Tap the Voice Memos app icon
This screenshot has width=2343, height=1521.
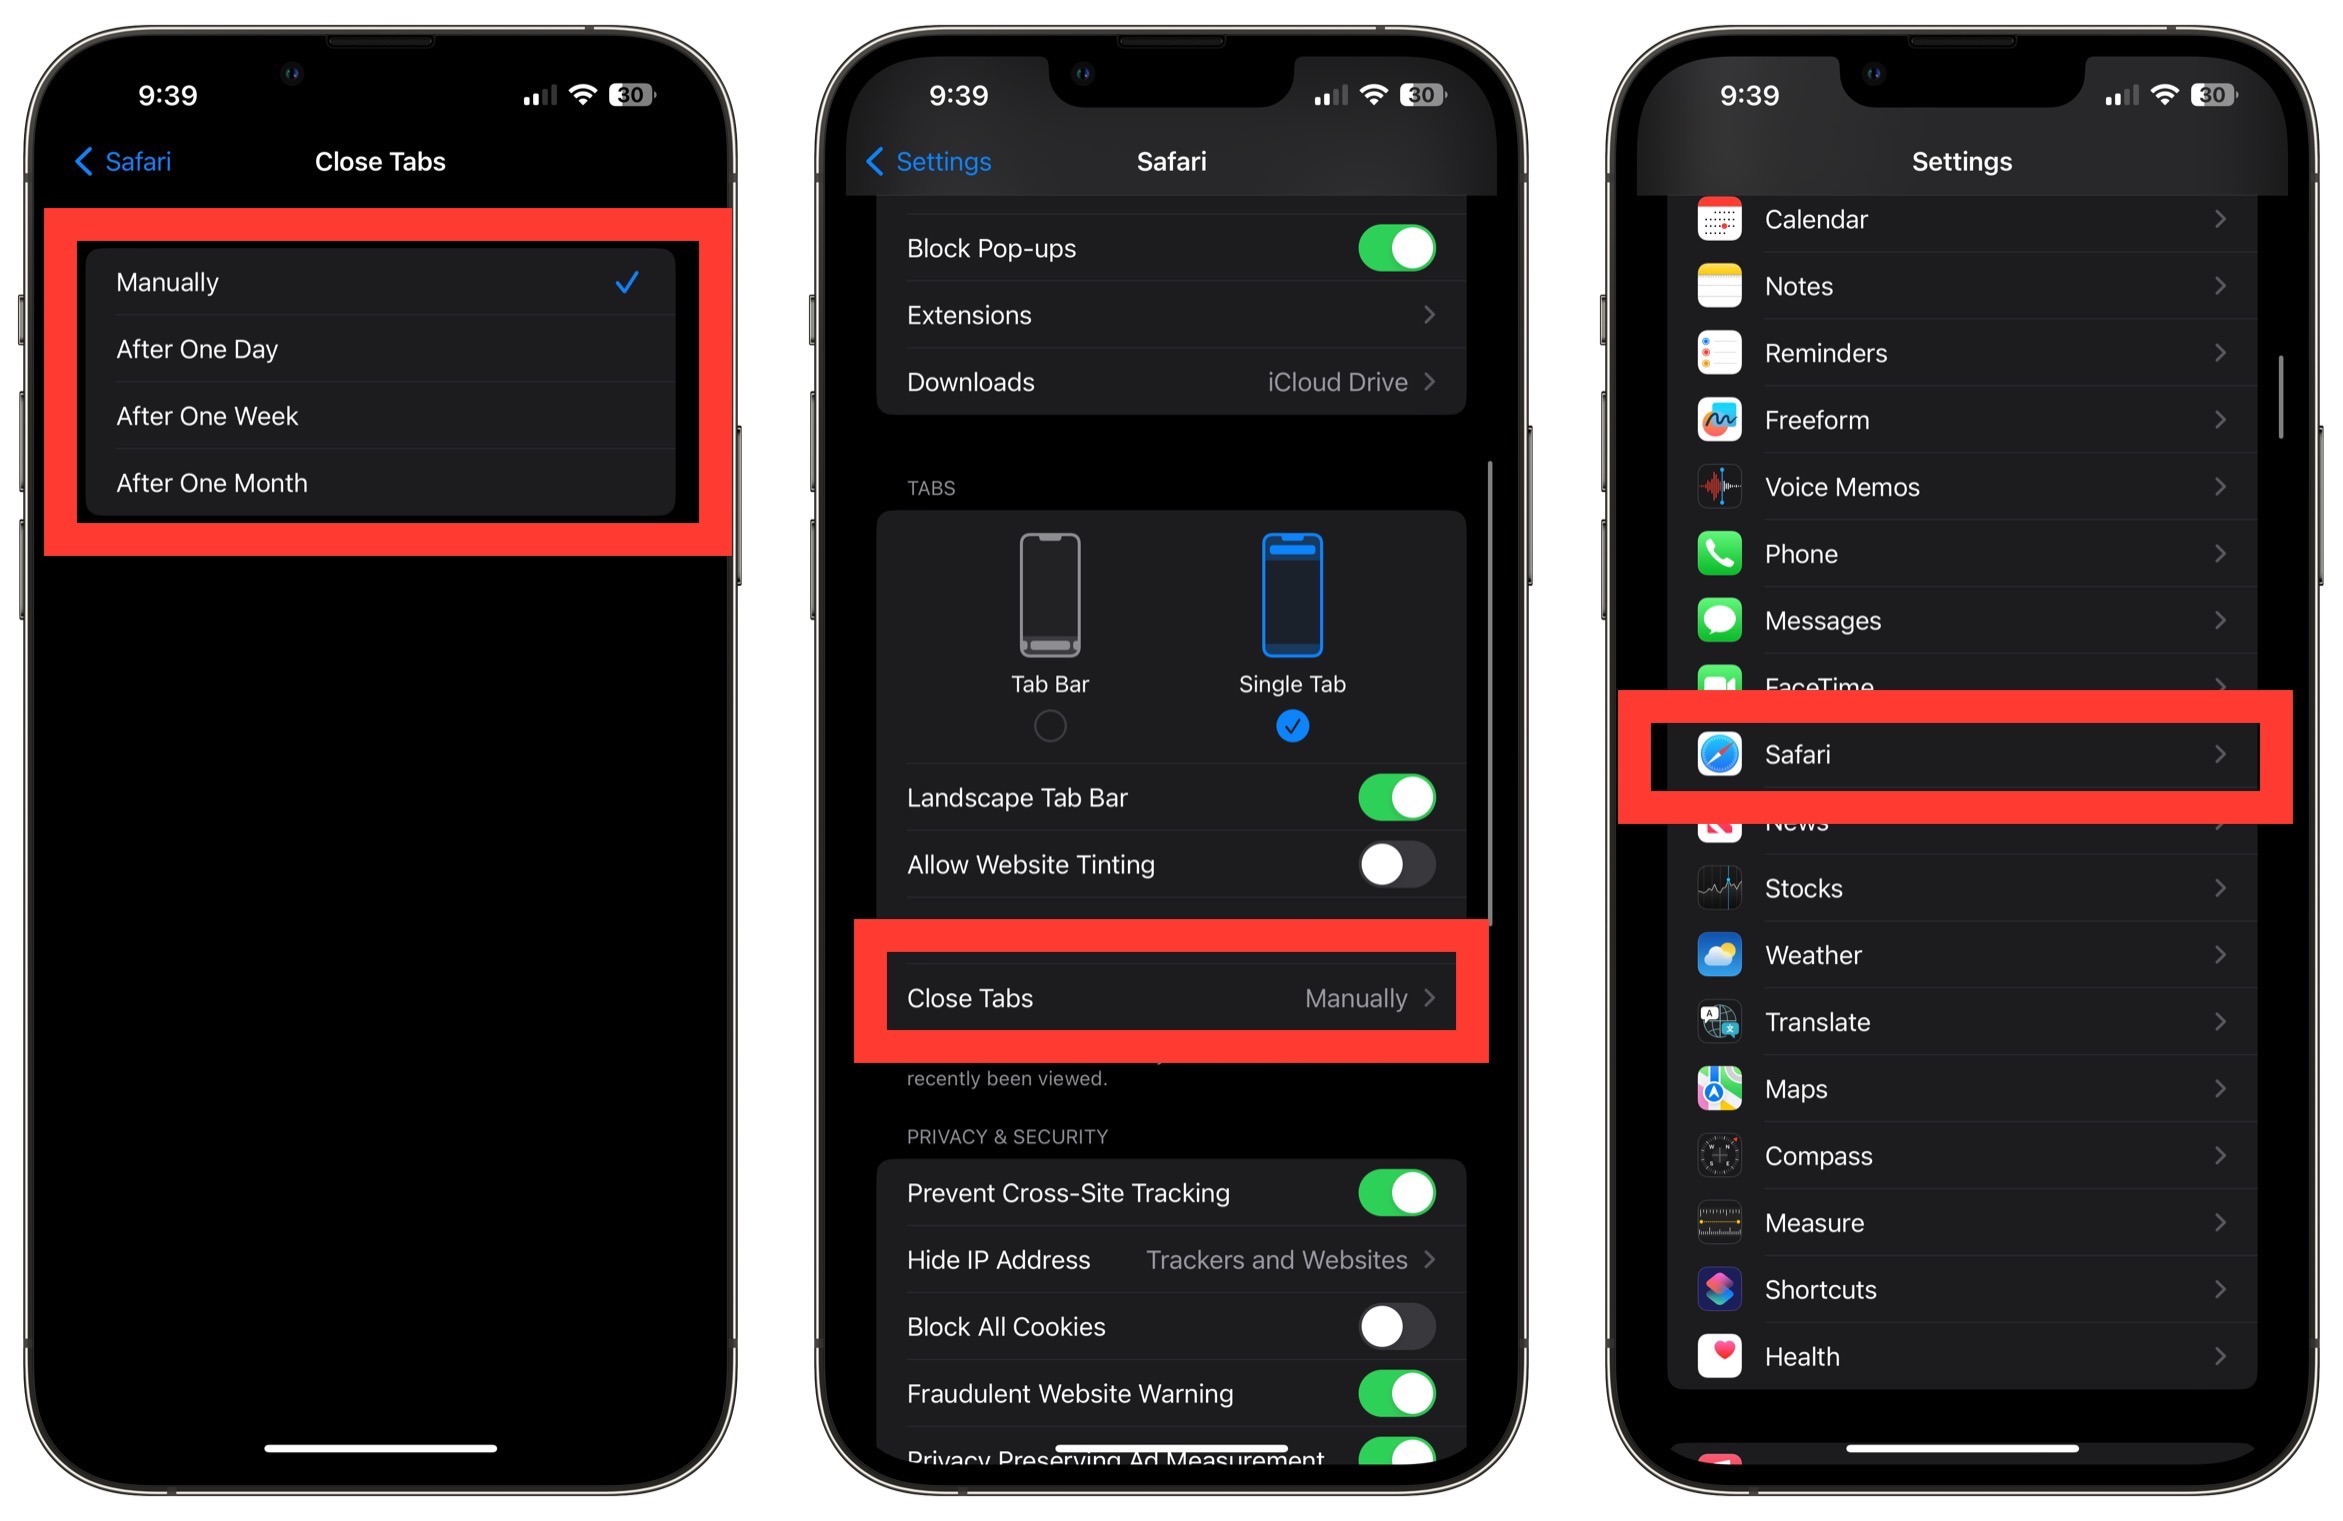[x=1716, y=487]
